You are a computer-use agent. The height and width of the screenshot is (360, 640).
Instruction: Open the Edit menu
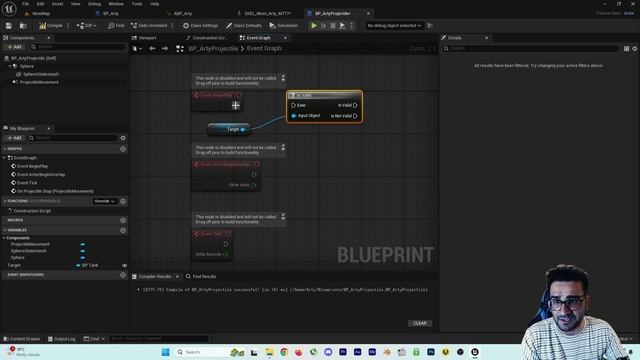click(x=40, y=4)
